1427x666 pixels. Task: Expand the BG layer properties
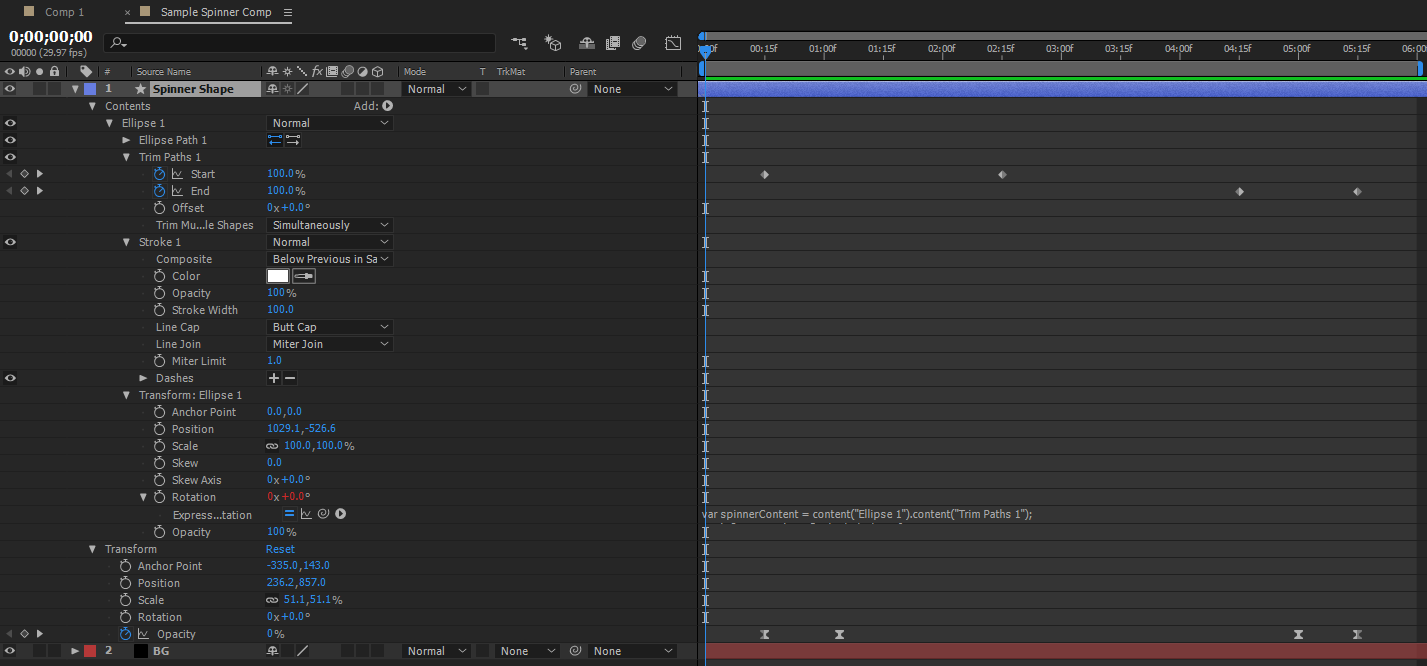tap(75, 651)
